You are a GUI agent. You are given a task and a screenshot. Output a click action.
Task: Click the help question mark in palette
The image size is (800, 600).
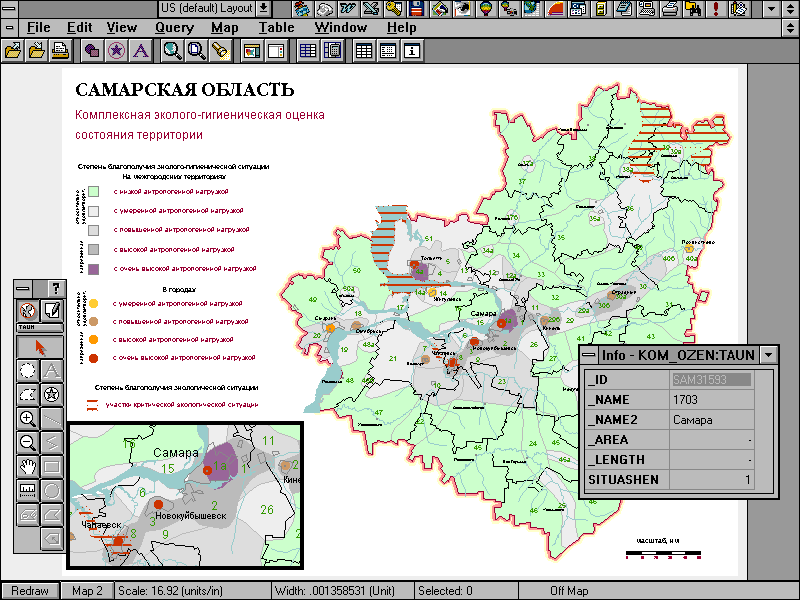(x=55, y=288)
